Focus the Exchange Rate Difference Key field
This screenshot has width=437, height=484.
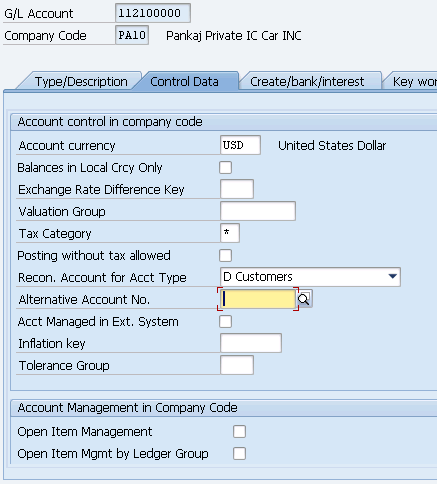pyautogui.click(x=237, y=189)
